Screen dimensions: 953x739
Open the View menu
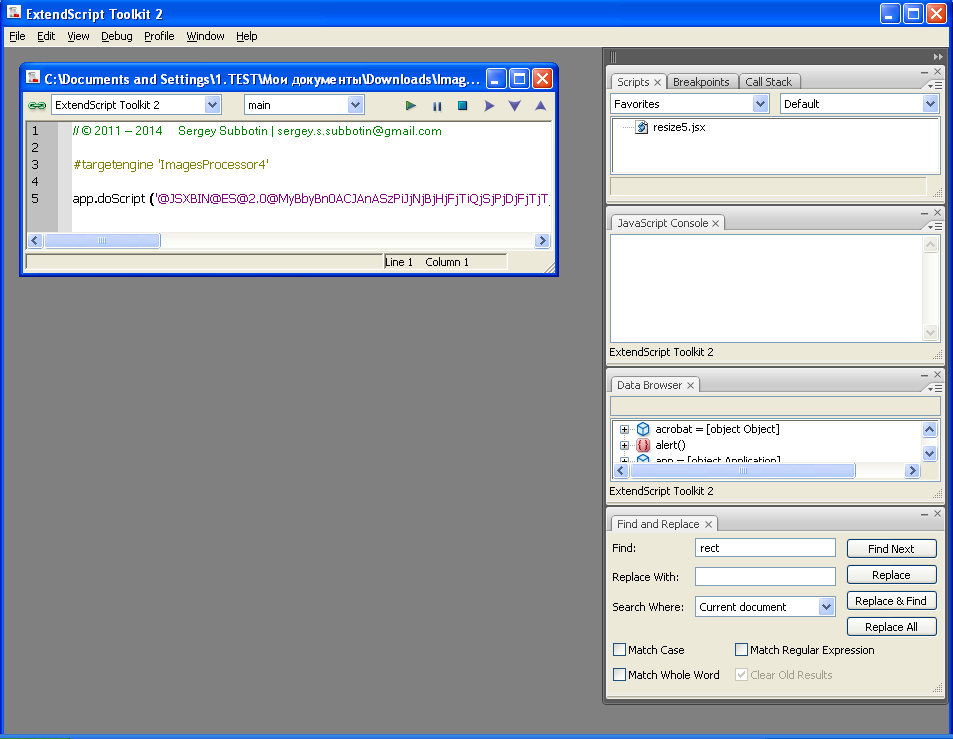pyautogui.click(x=78, y=36)
